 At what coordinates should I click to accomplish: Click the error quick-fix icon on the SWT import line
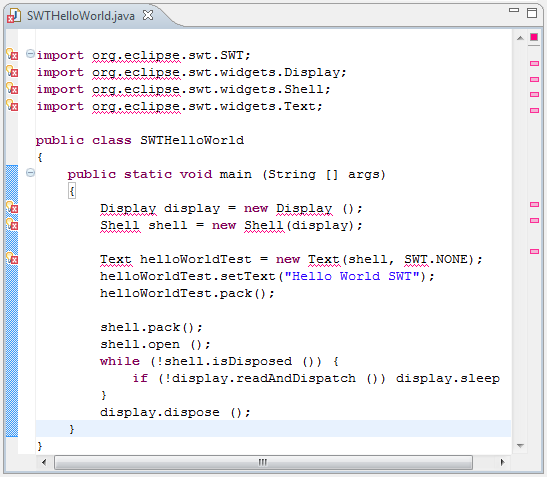click(x=12, y=54)
